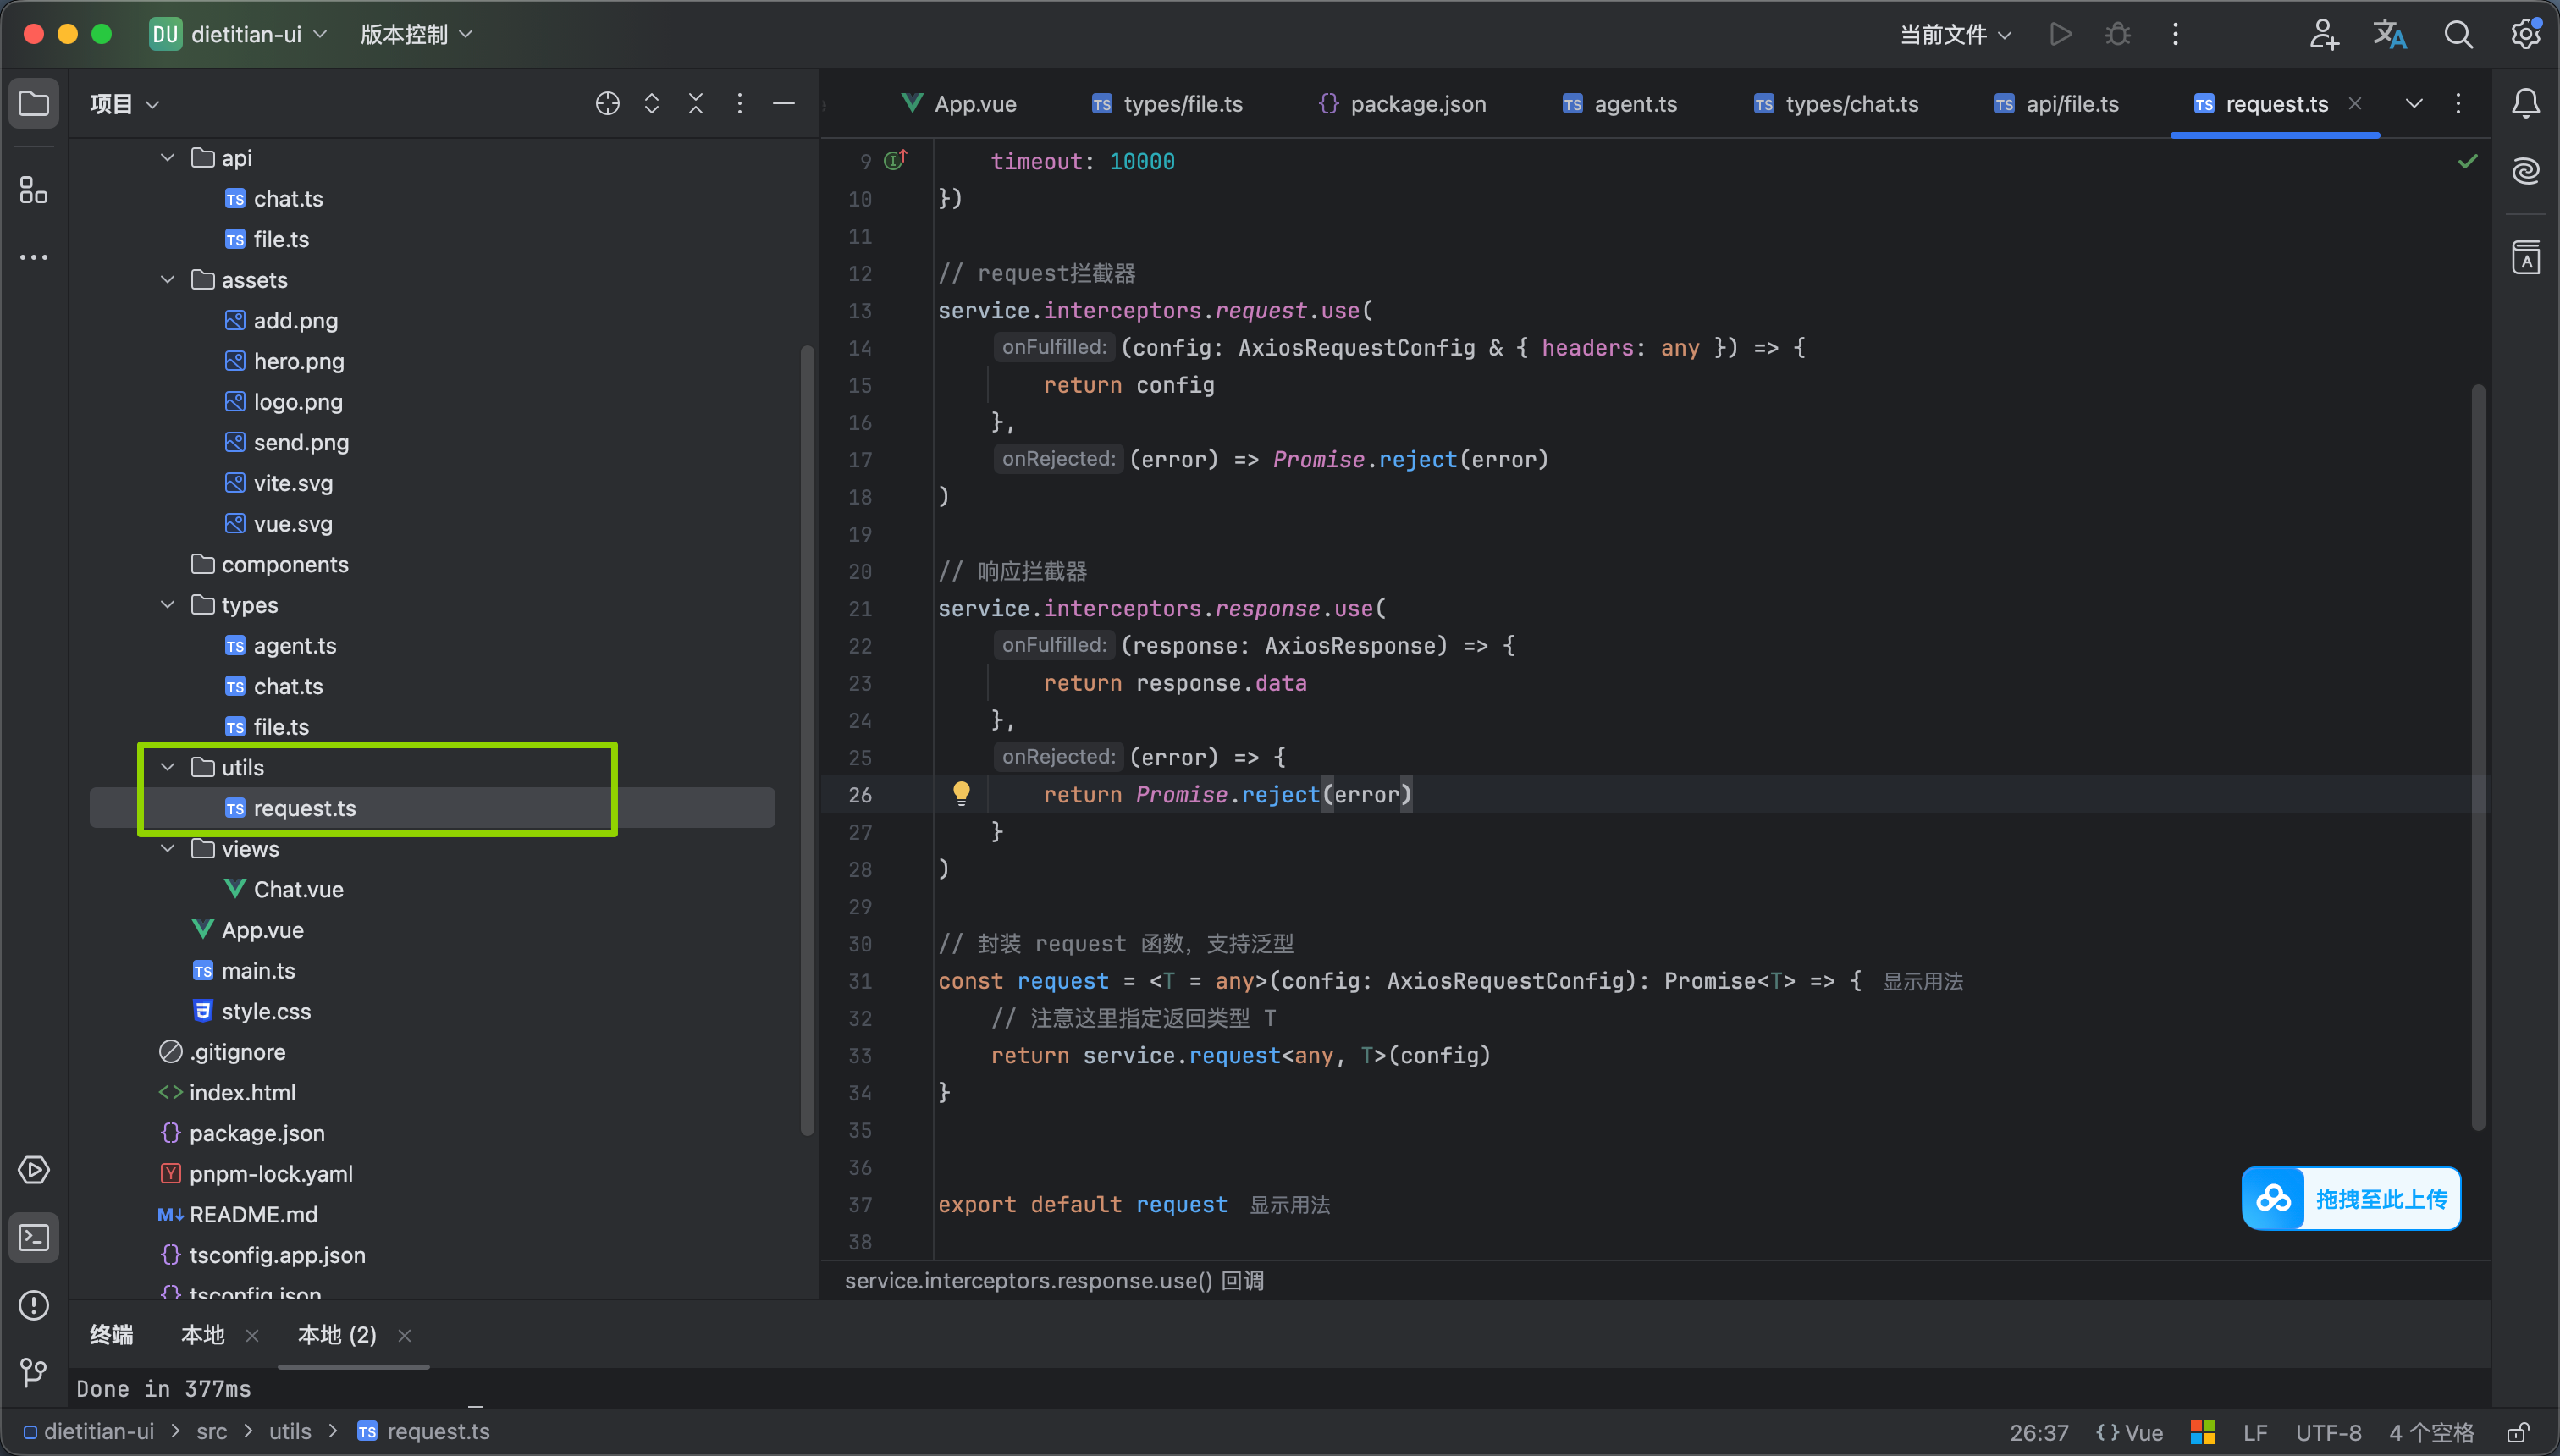2560x1456 pixels.
Task: Switch to the package.json editor tab
Action: point(1402,103)
